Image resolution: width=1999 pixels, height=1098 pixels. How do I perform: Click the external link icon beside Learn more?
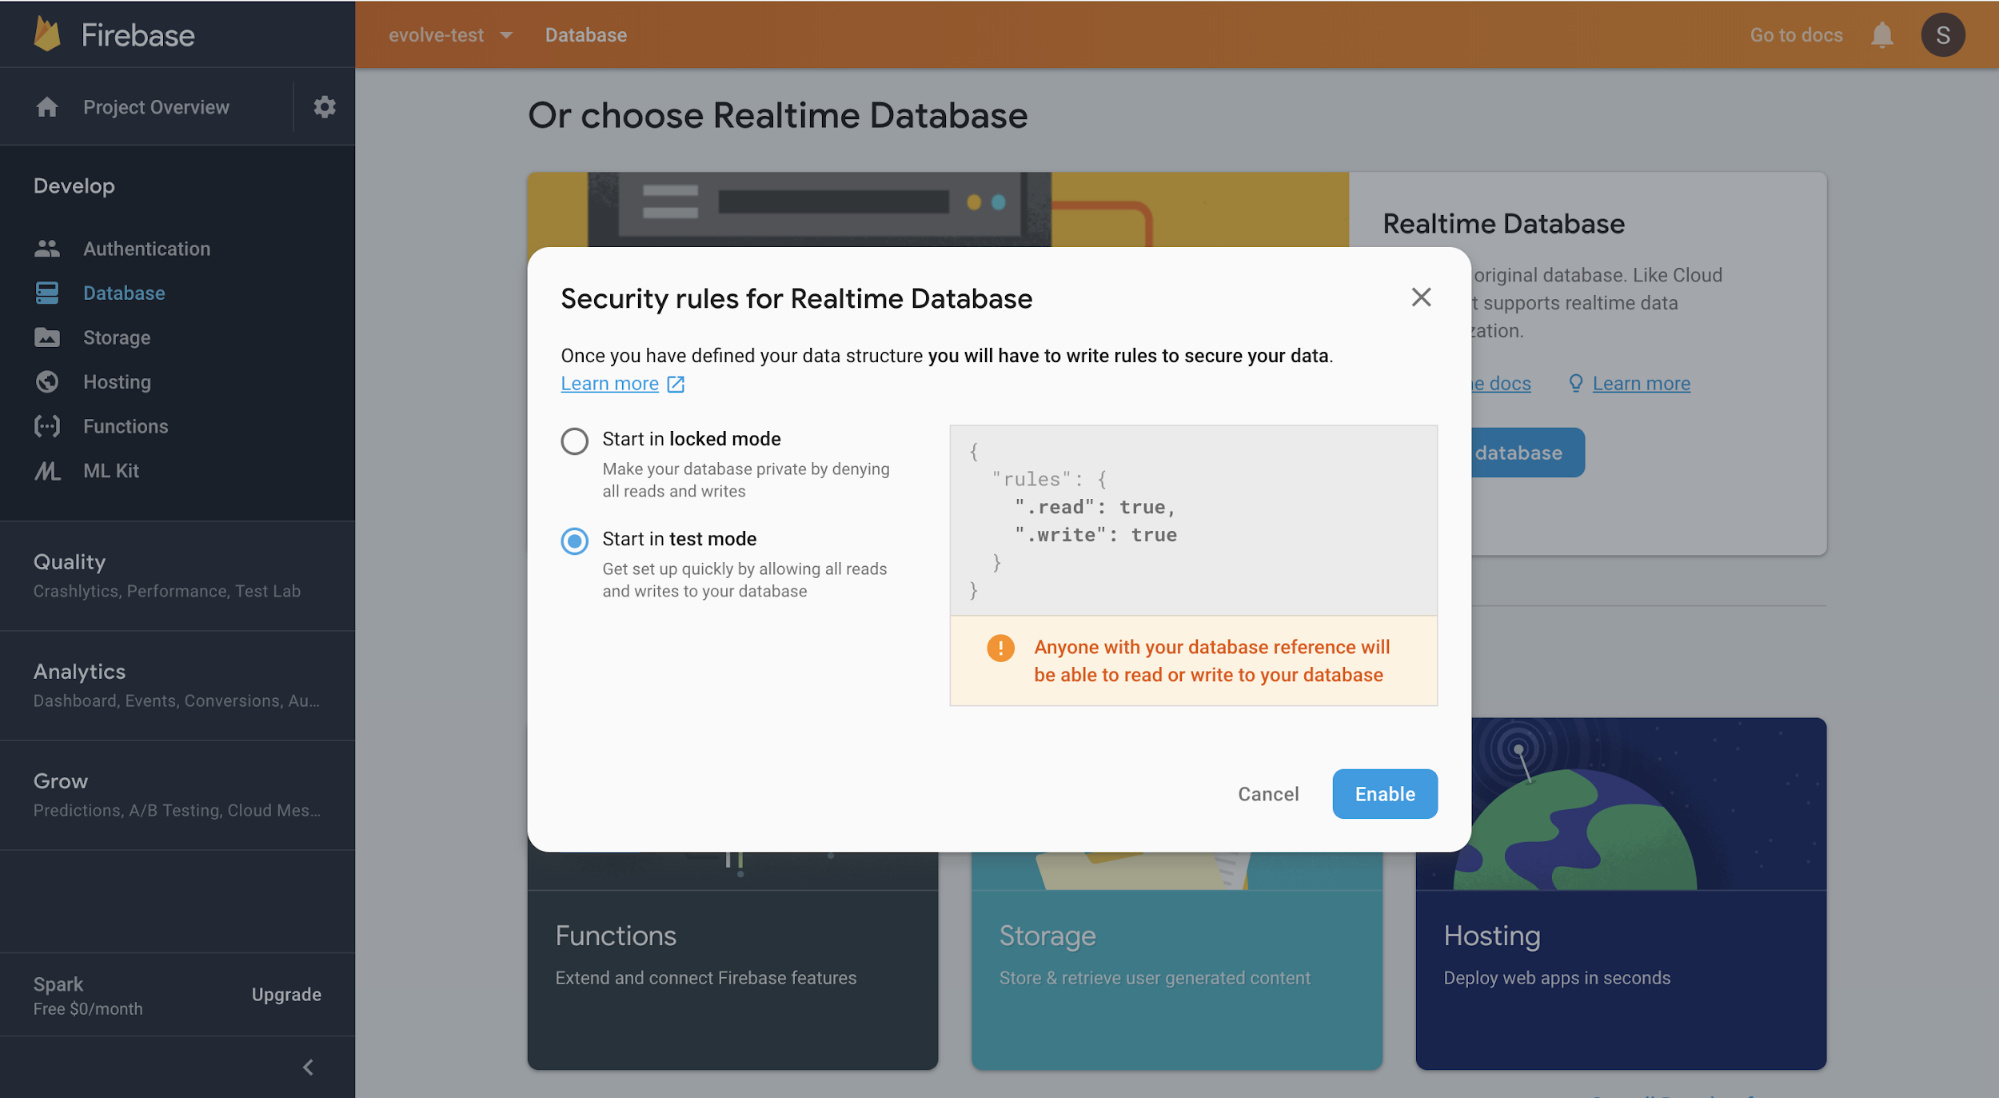point(676,384)
